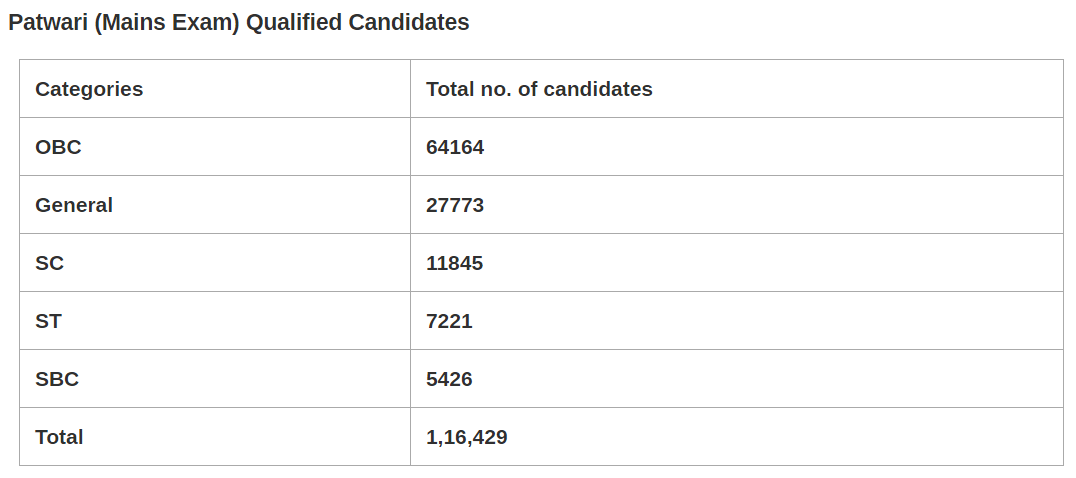1076x478 pixels.
Task: Click "Total no." in the column header
Action: [468, 89]
